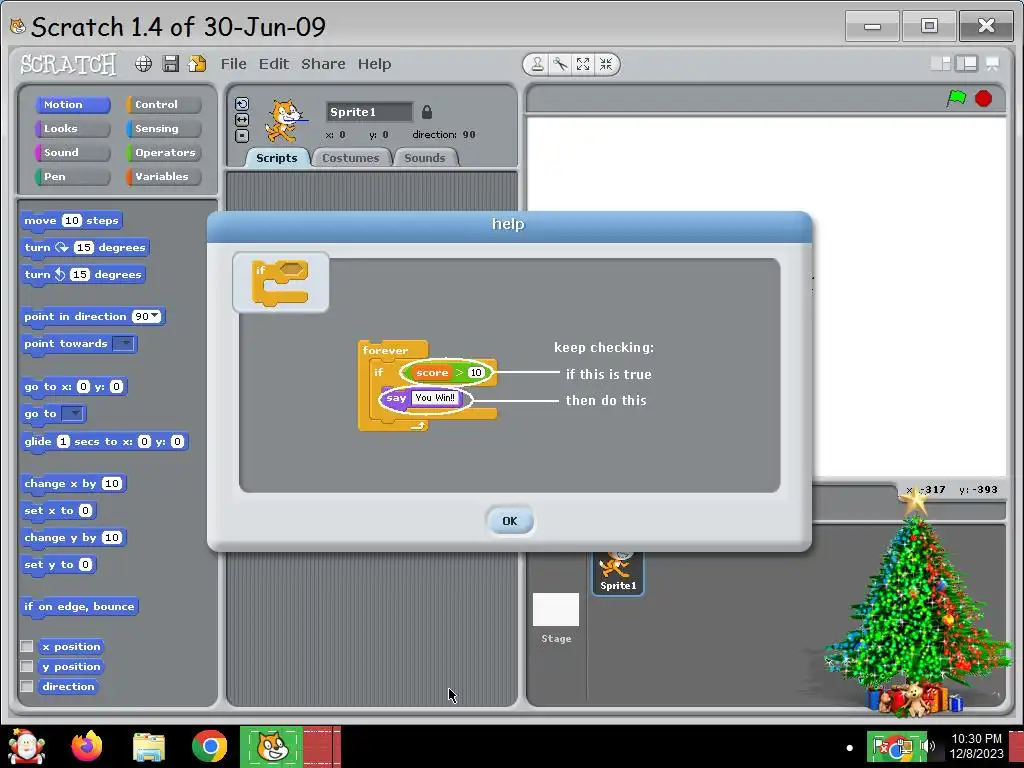Click the red stop sign

click(984, 98)
